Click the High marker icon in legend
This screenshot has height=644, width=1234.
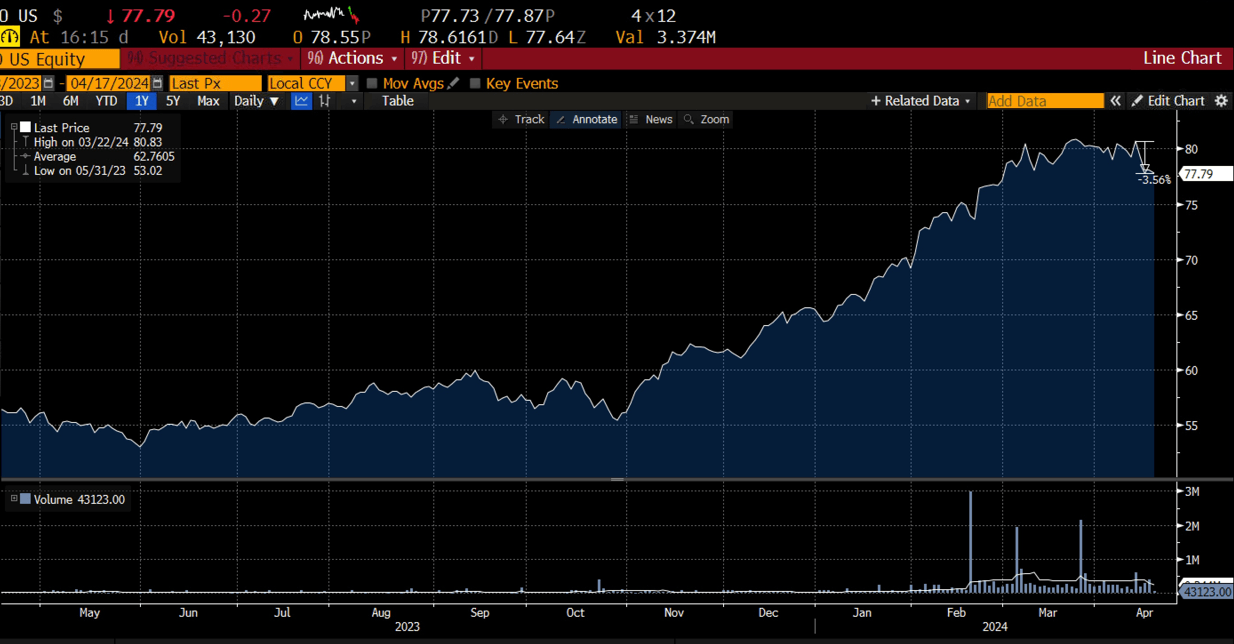pos(25,142)
